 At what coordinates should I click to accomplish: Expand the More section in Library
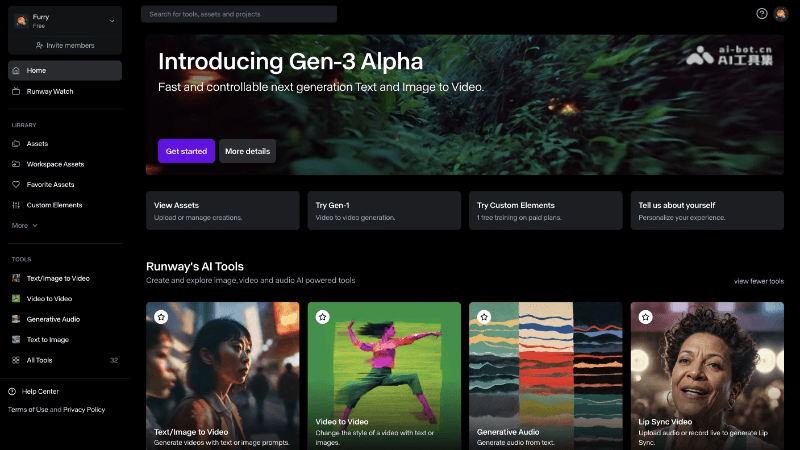(x=24, y=226)
